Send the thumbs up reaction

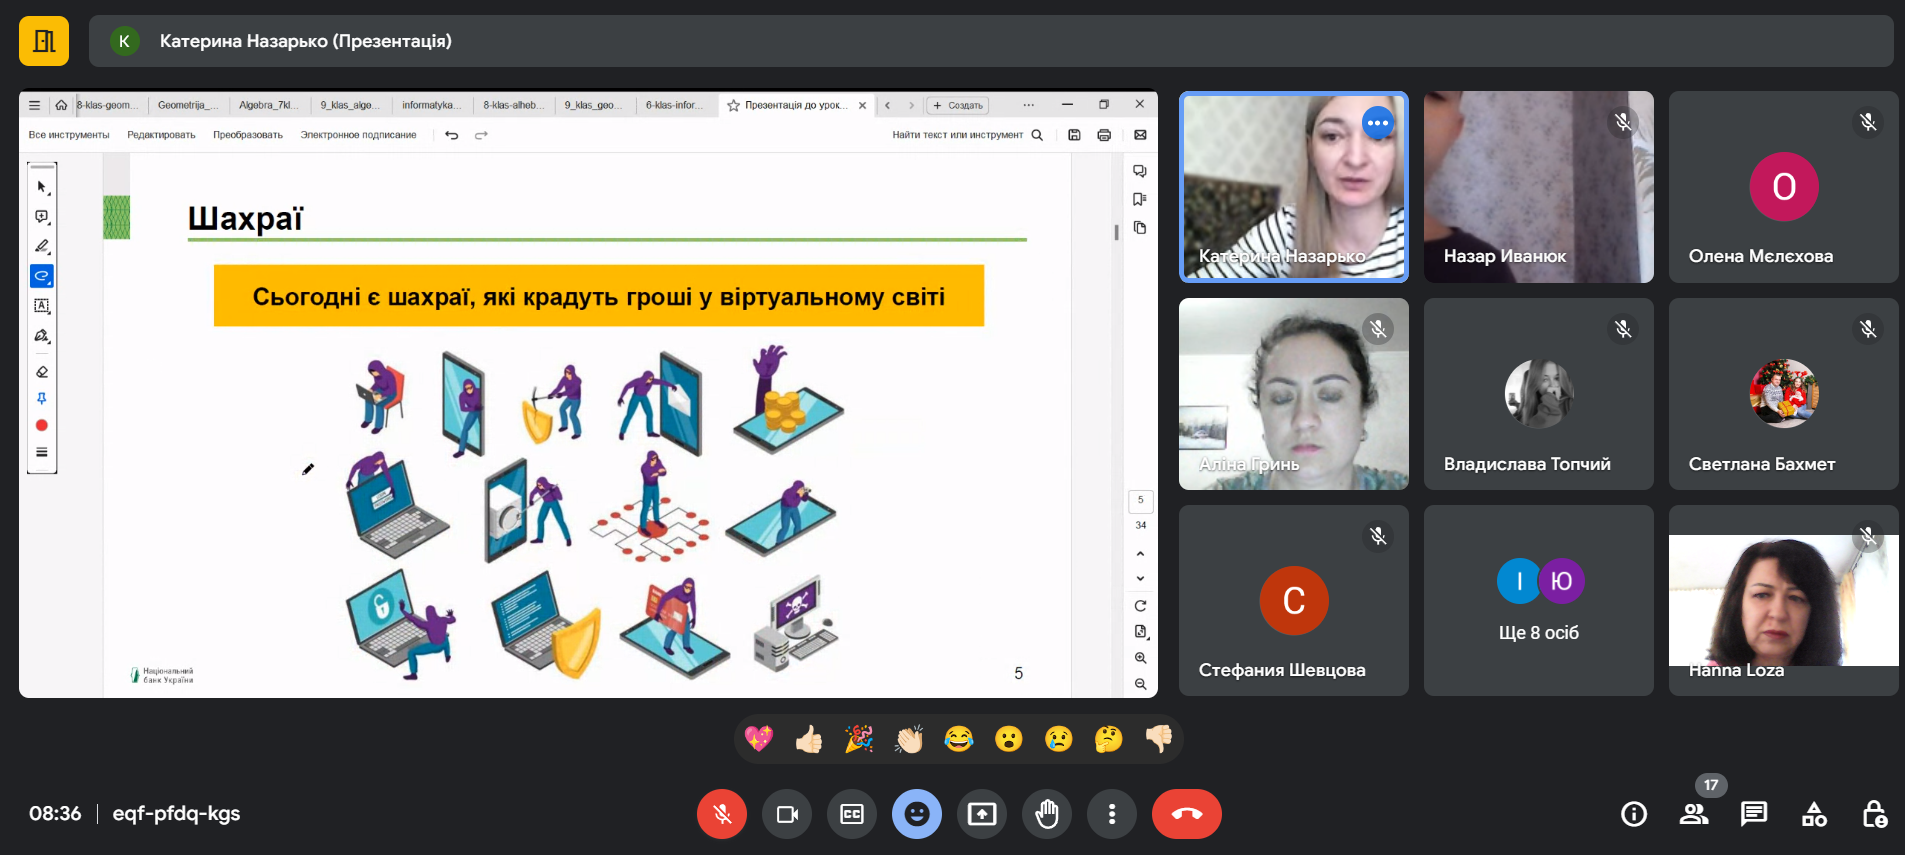[808, 739]
